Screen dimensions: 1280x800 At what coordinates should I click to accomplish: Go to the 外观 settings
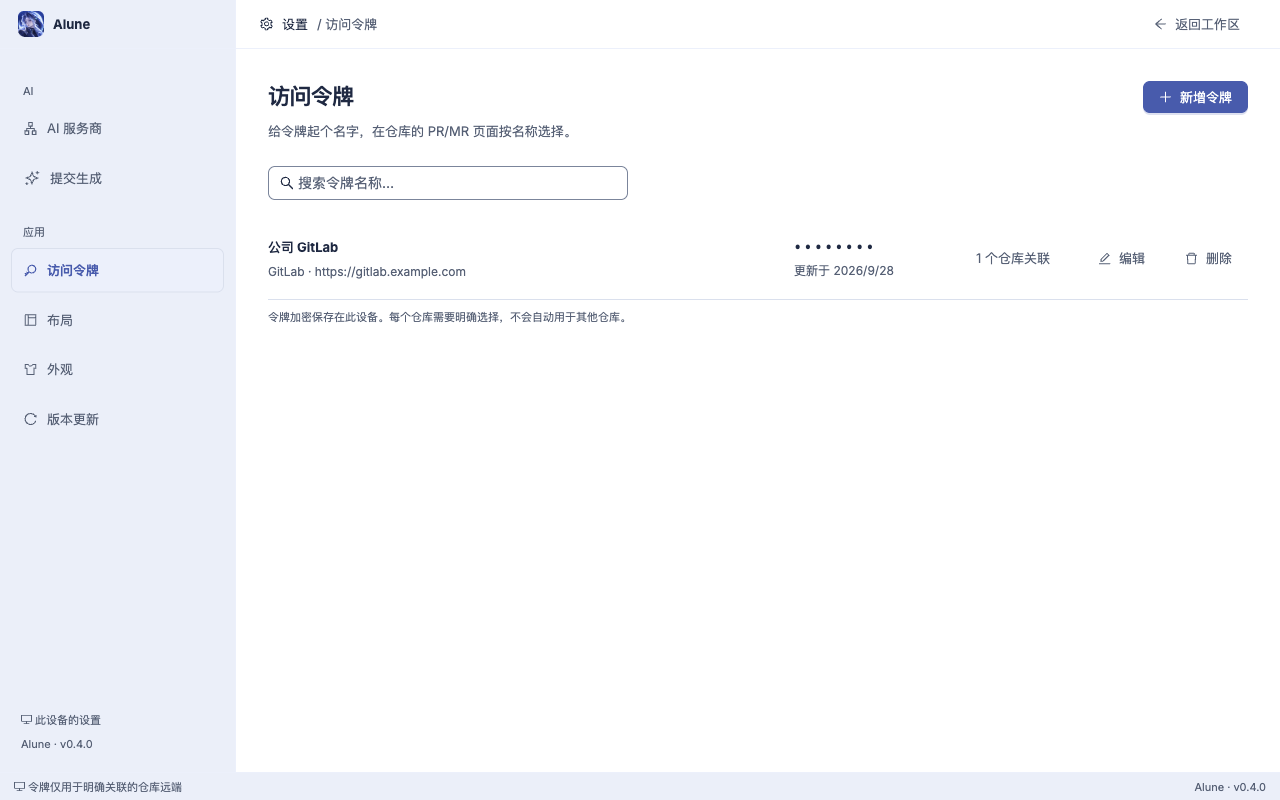(x=117, y=369)
